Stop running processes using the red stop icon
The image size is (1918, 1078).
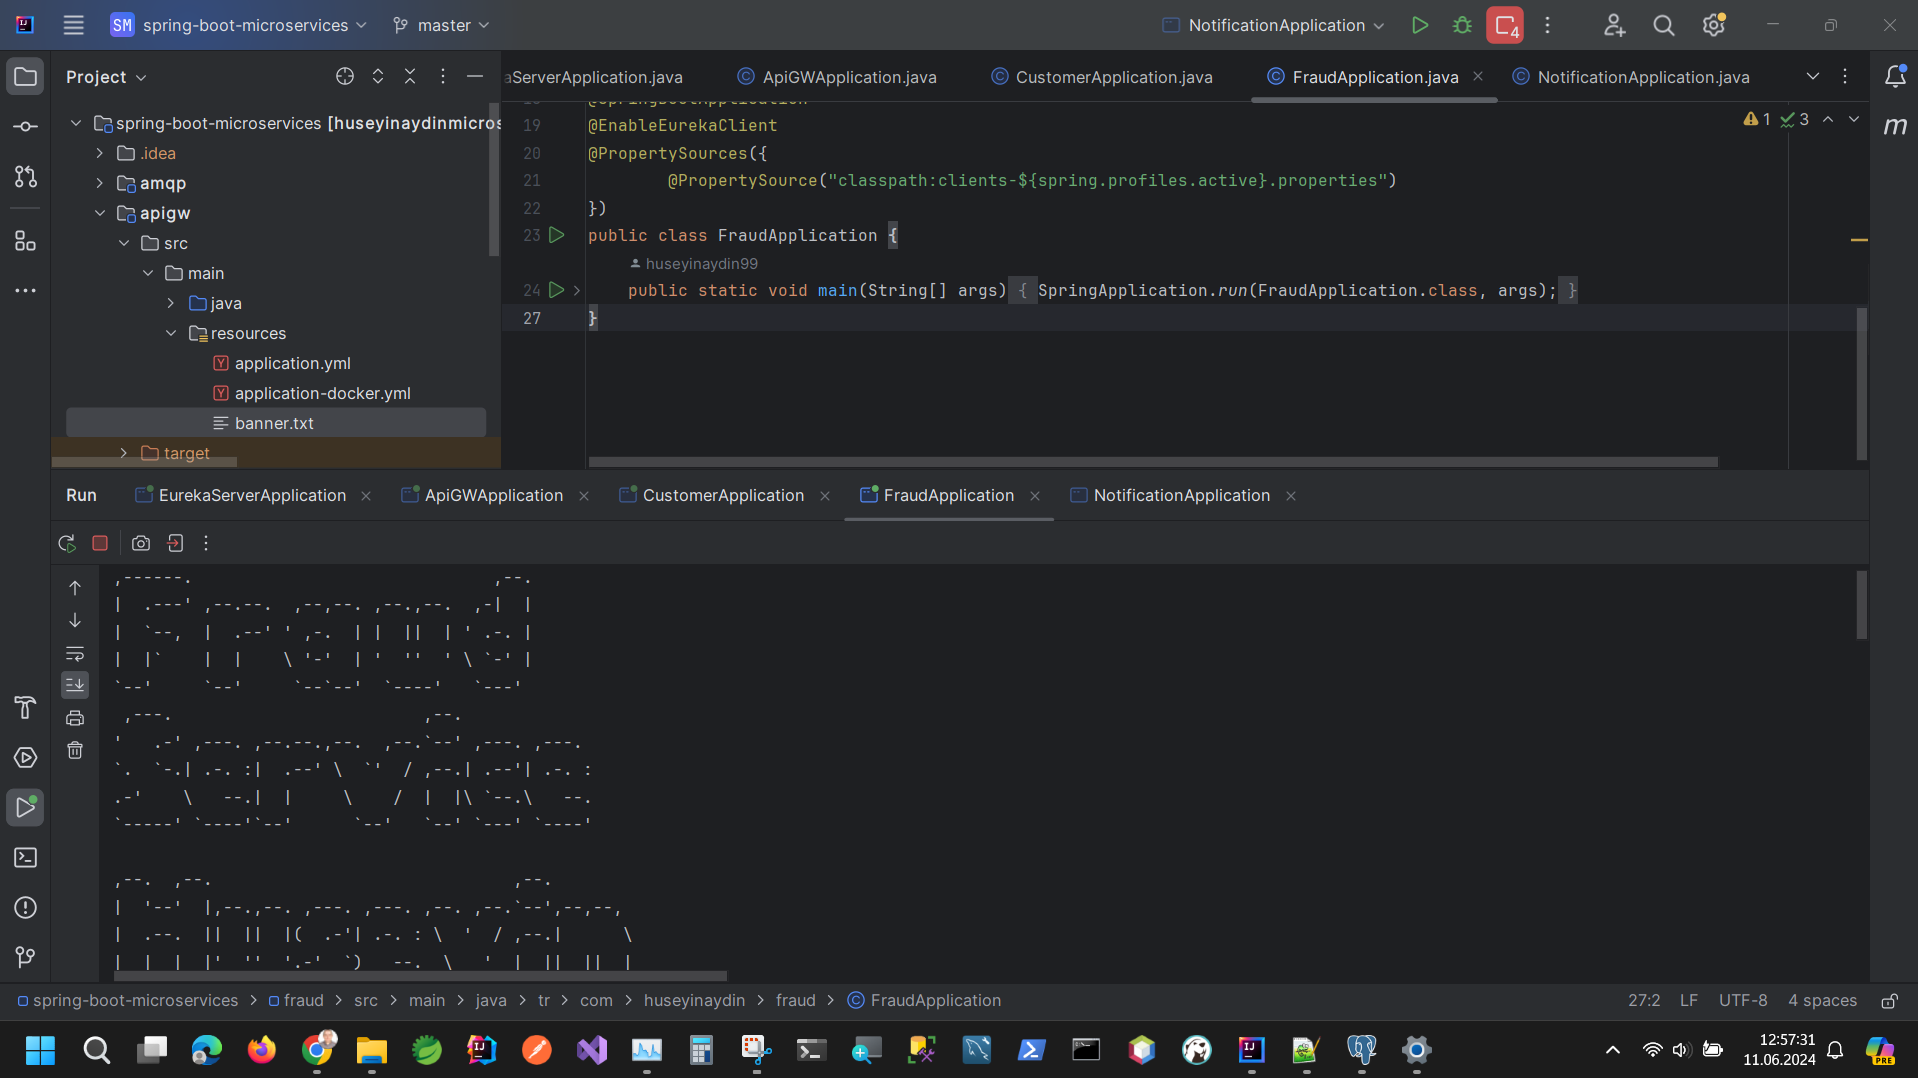(1505, 25)
